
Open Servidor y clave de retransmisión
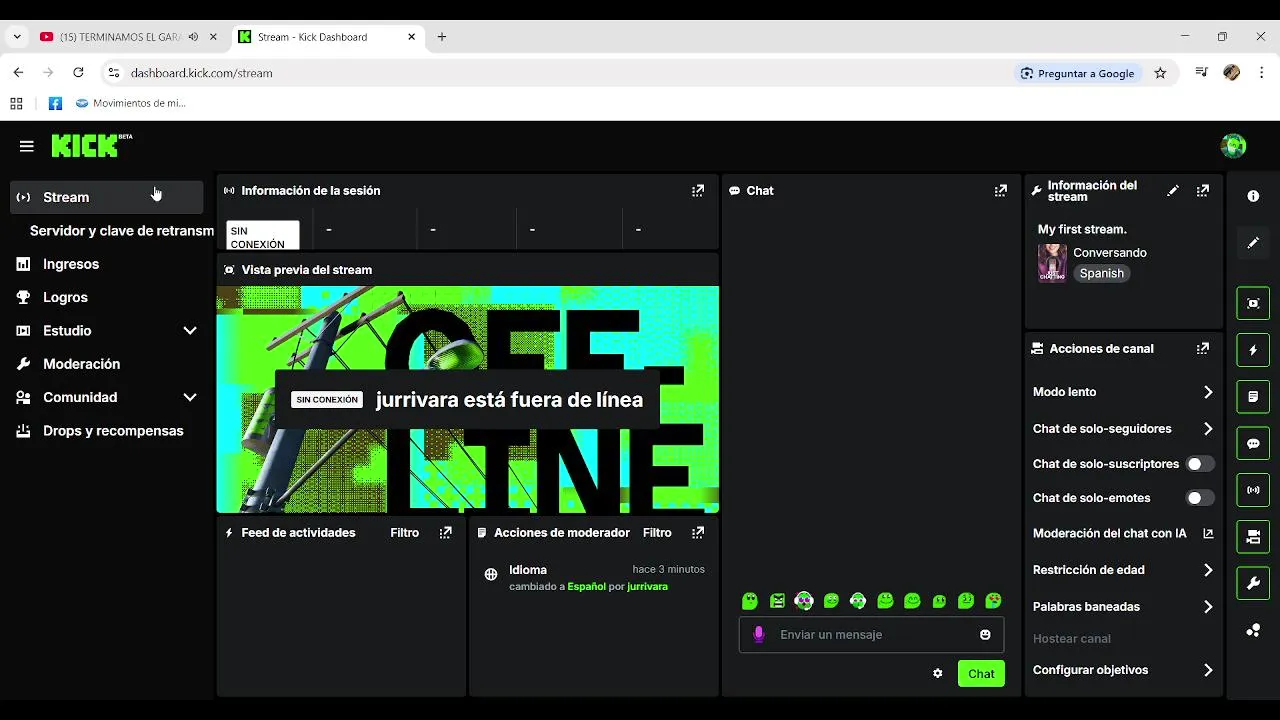click(x=122, y=231)
